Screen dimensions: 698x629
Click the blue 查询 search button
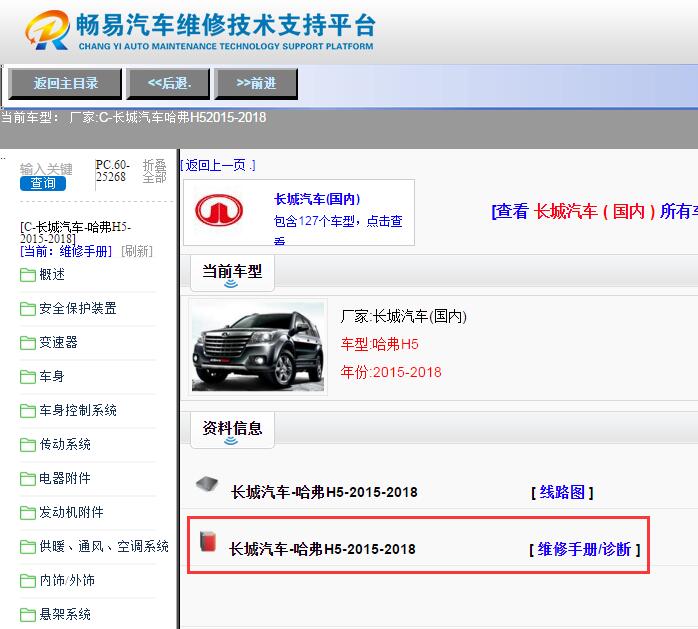43,183
